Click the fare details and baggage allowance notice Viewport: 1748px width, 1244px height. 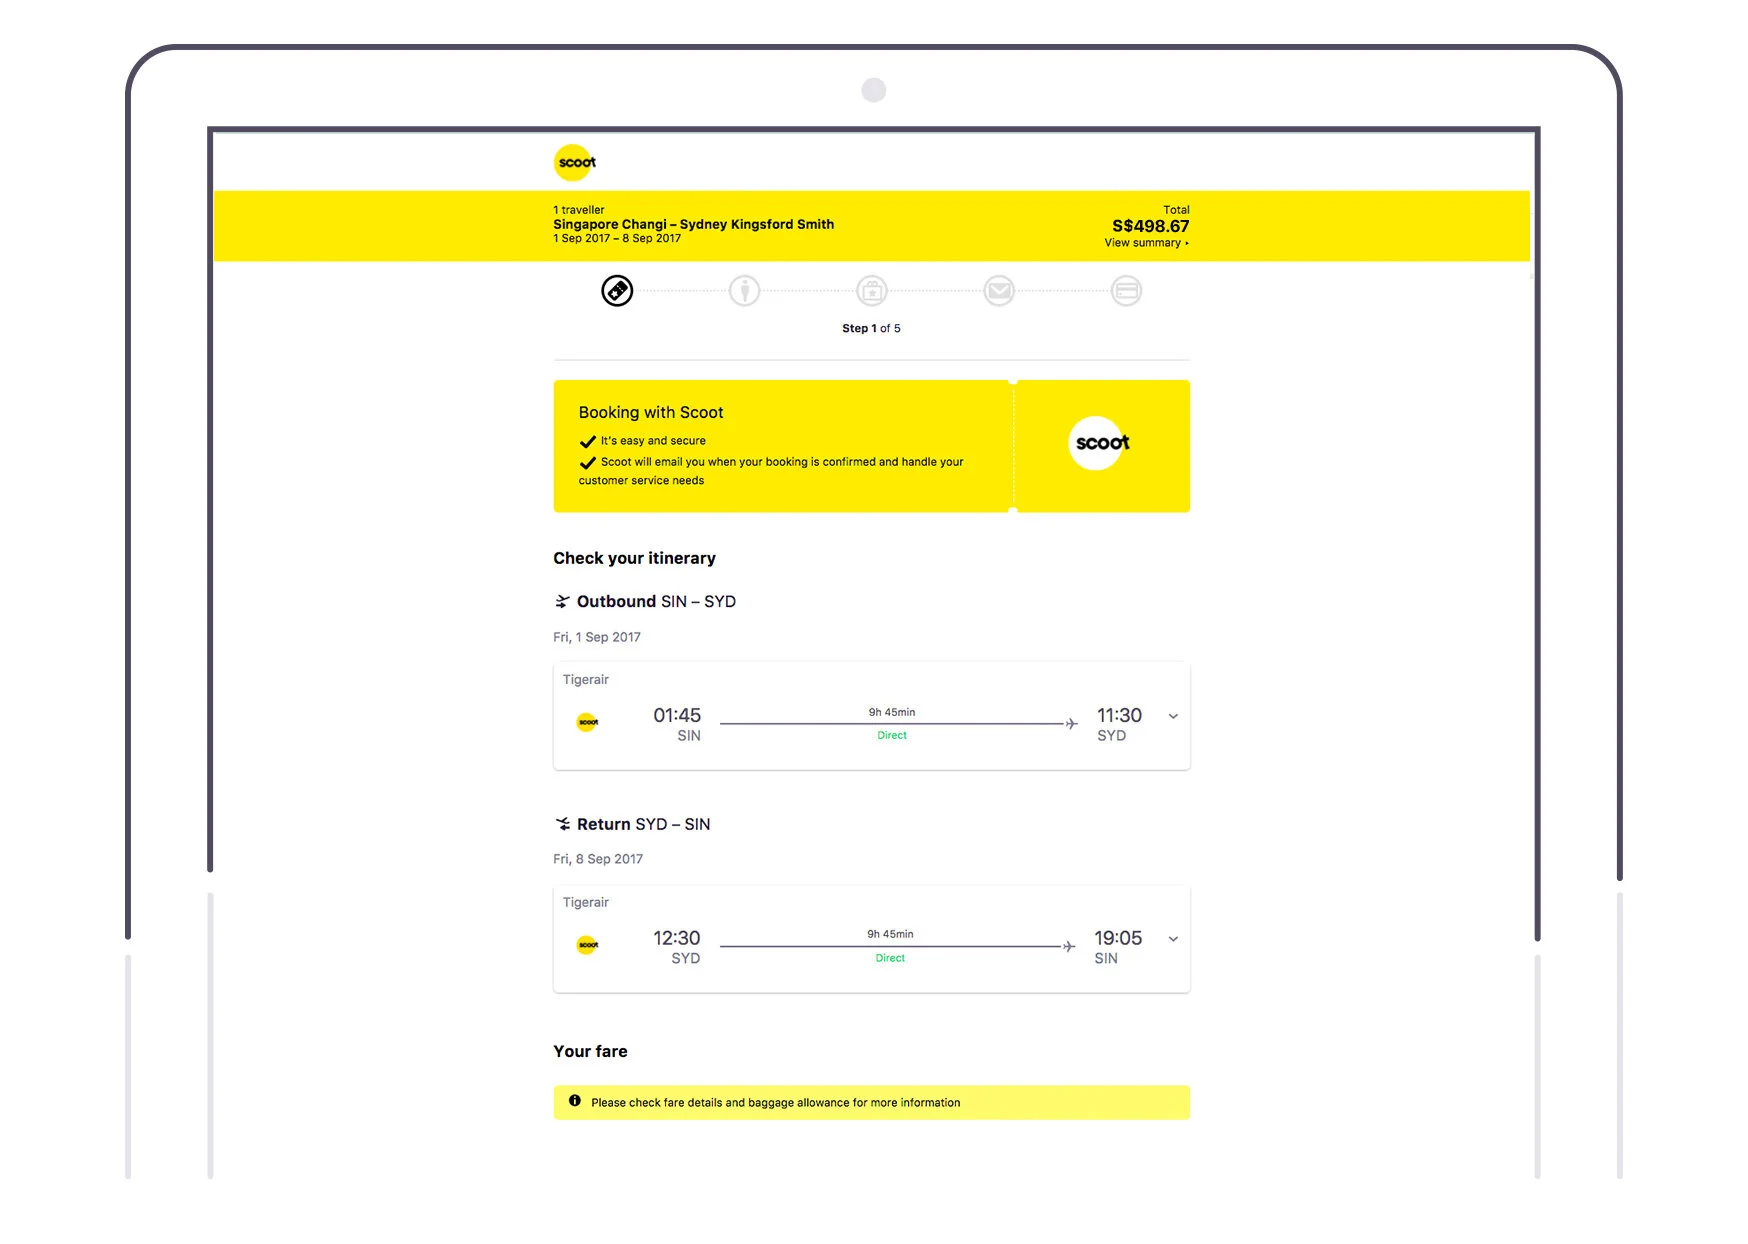point(872,1102)
